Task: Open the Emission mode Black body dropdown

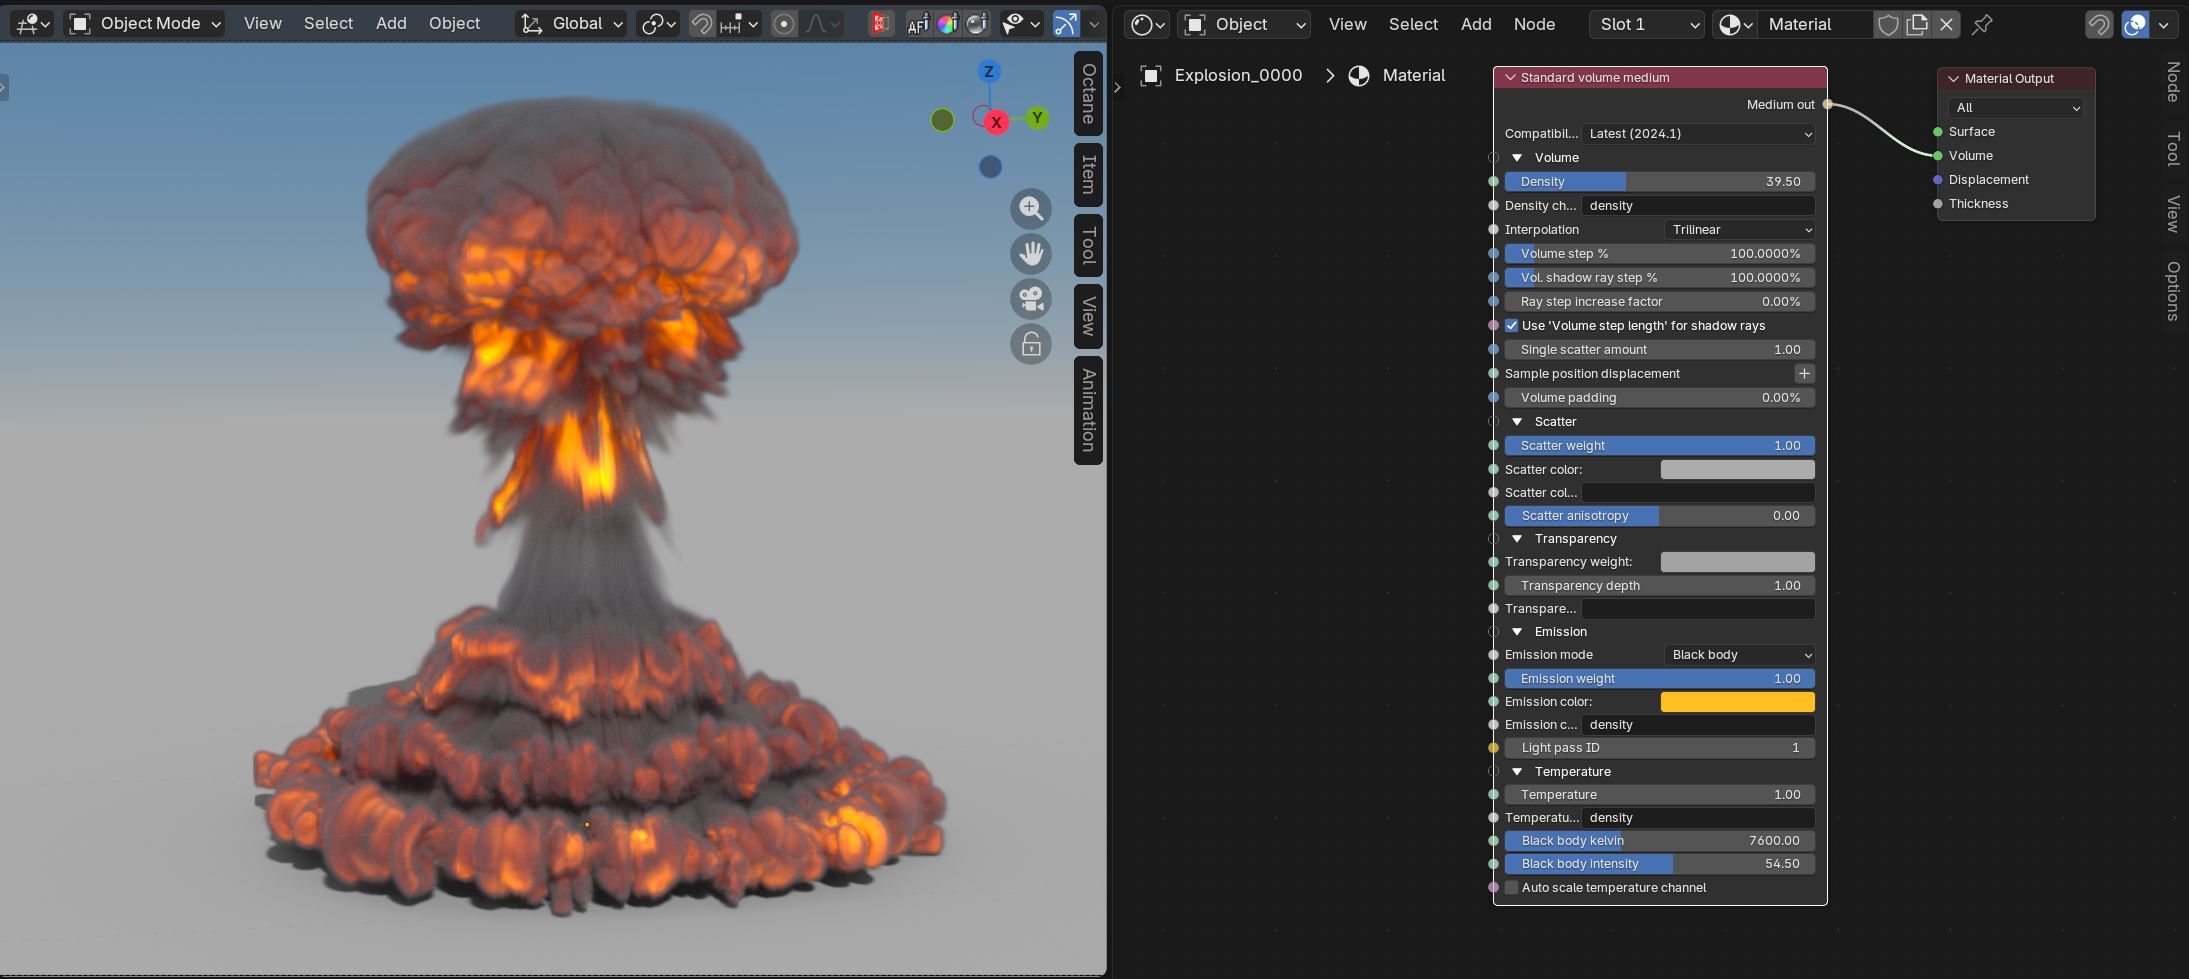Action: [1739, 655]
